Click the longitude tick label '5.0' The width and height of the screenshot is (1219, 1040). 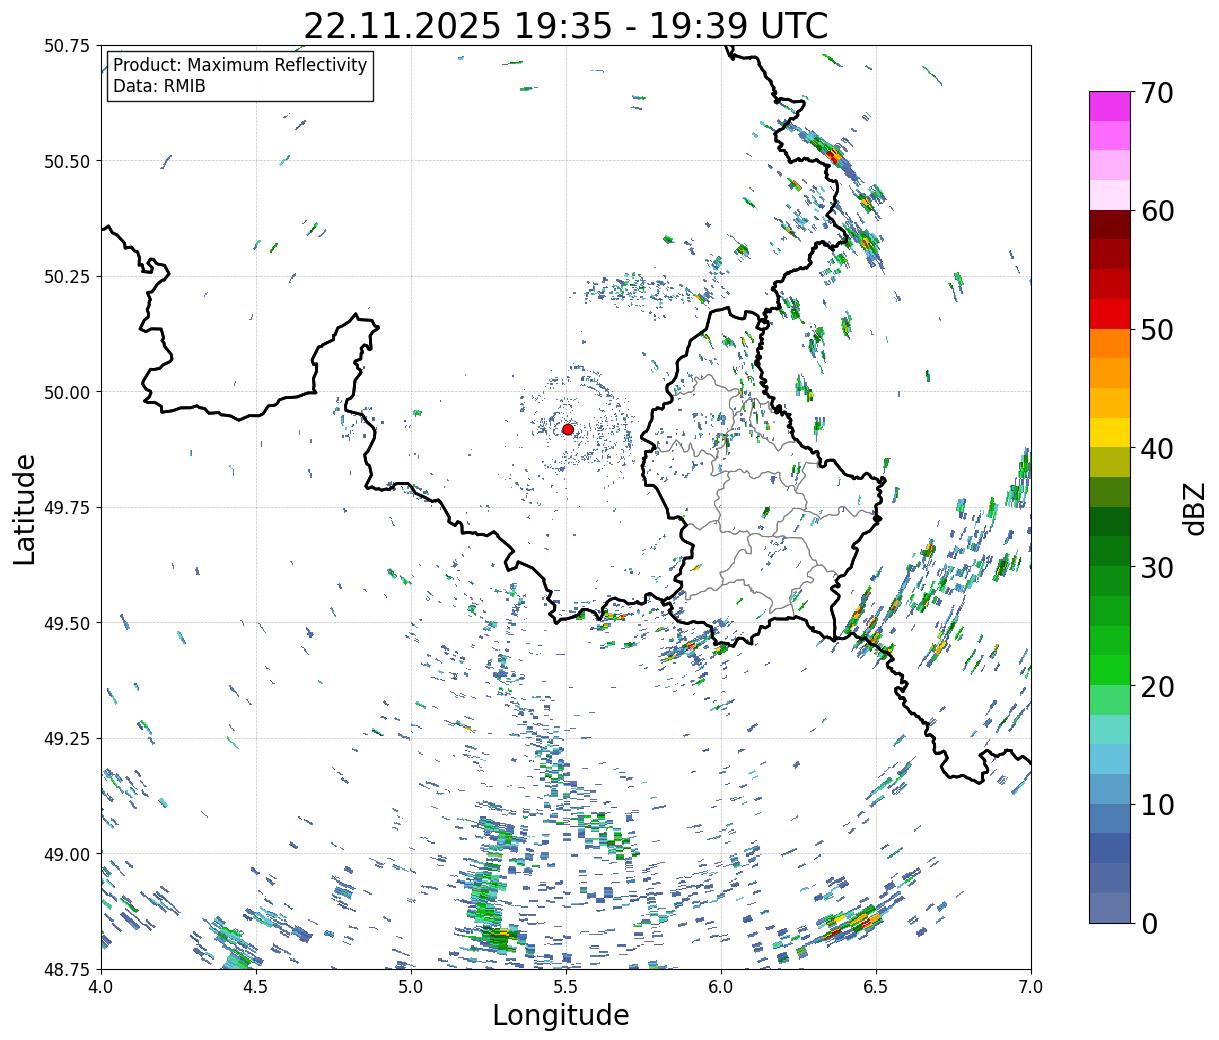point(411,987)
